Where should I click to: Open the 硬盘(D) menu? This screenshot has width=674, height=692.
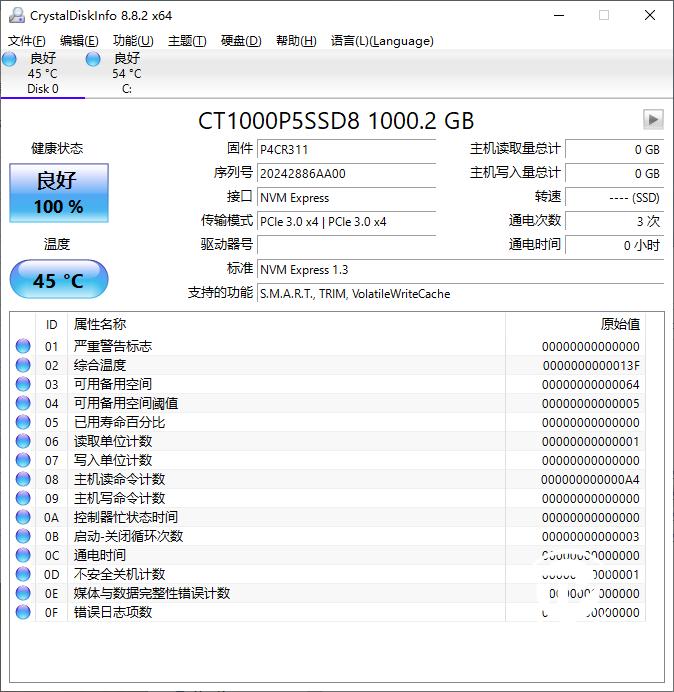pyautogui.click(x=241, y=41)
